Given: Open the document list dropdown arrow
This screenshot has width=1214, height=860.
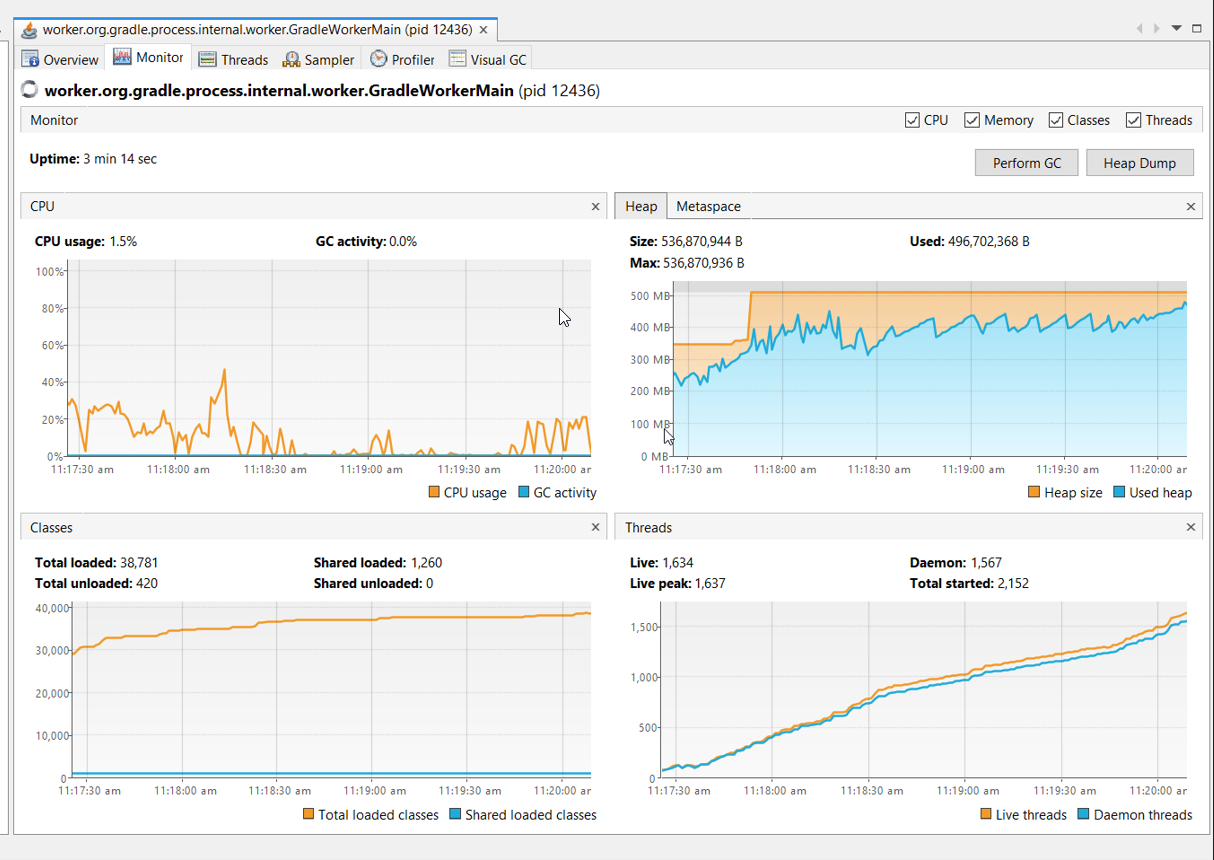Looking at the screenshot, I should click(x=1177, y=29).
